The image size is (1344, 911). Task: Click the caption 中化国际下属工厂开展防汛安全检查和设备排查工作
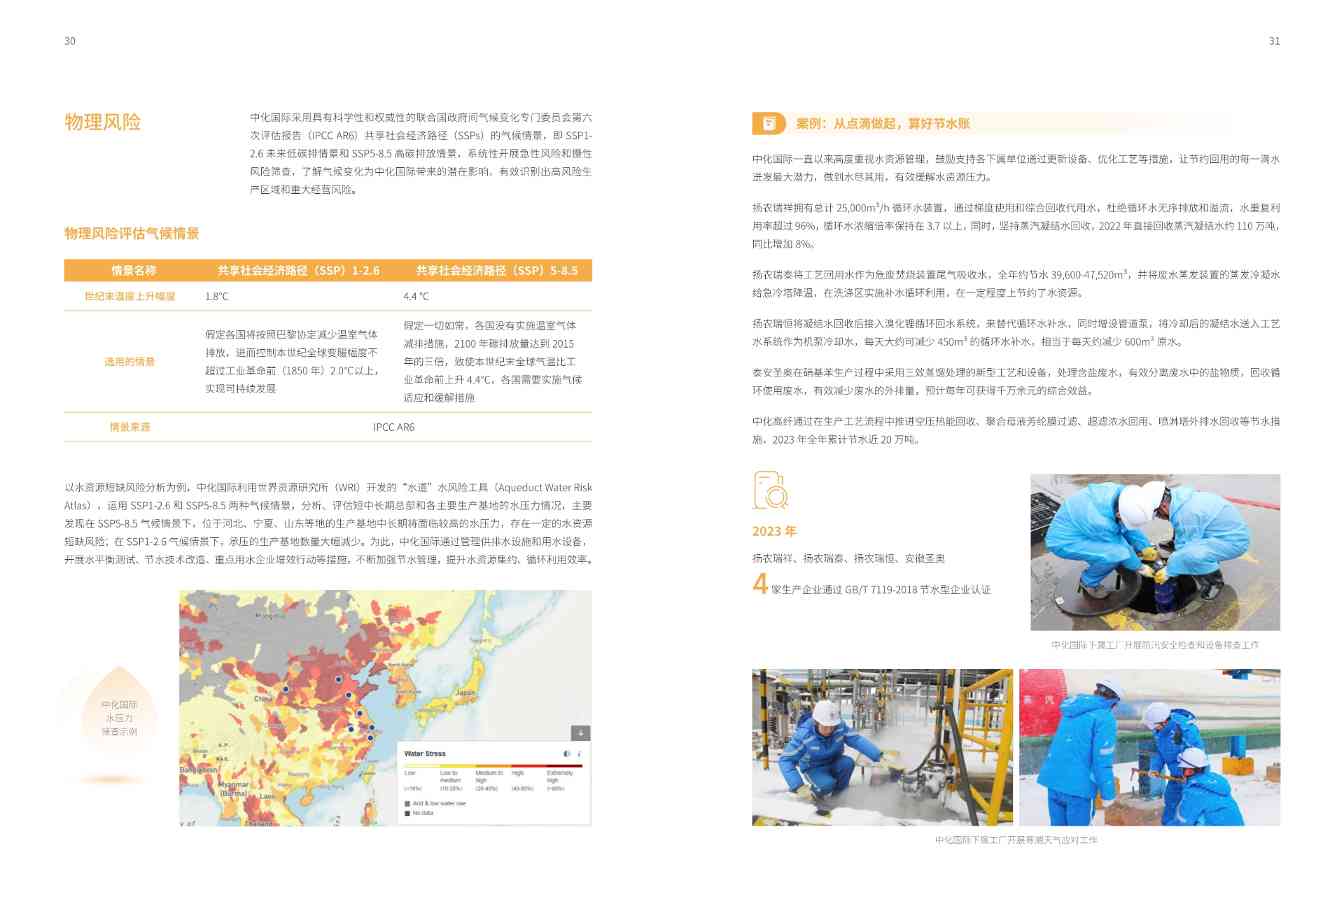pyautogui.click(x=1155, y=645)
